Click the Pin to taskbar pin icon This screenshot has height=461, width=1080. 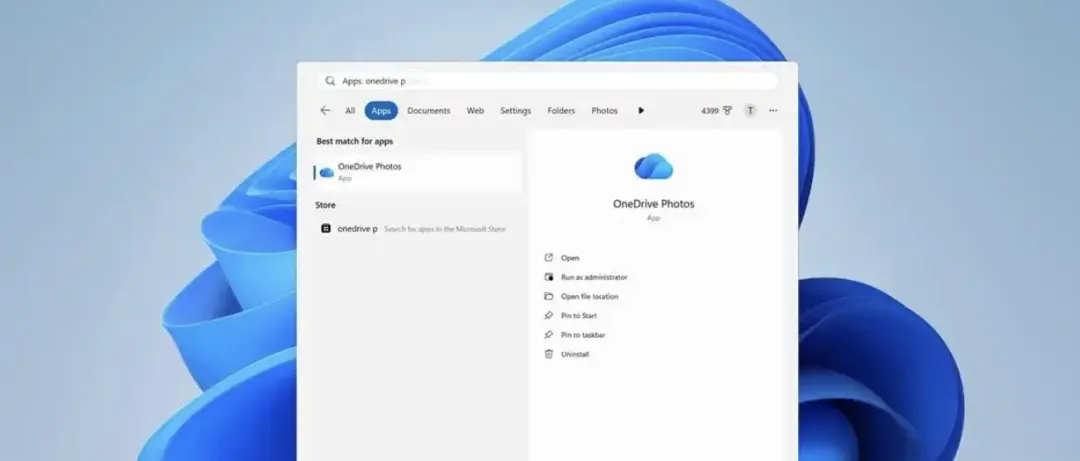(x=549, y=335)
